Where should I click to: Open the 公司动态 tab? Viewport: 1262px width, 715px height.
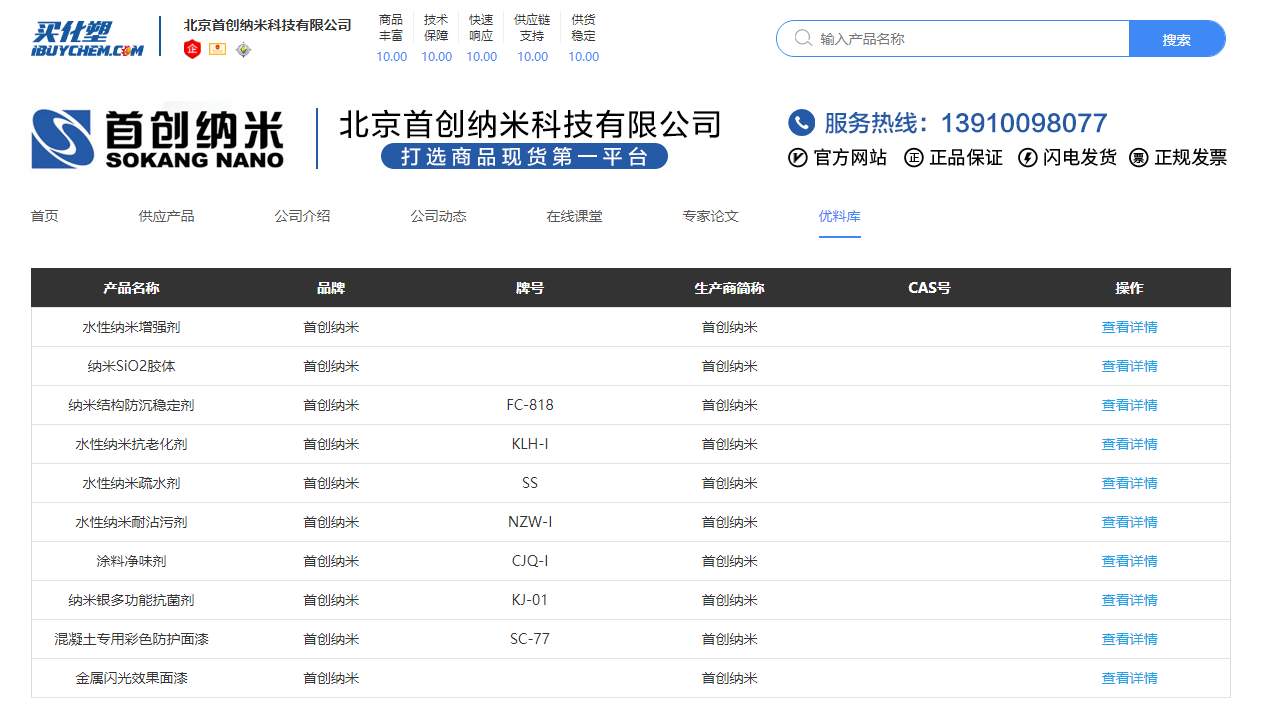[x=439, y=216]
